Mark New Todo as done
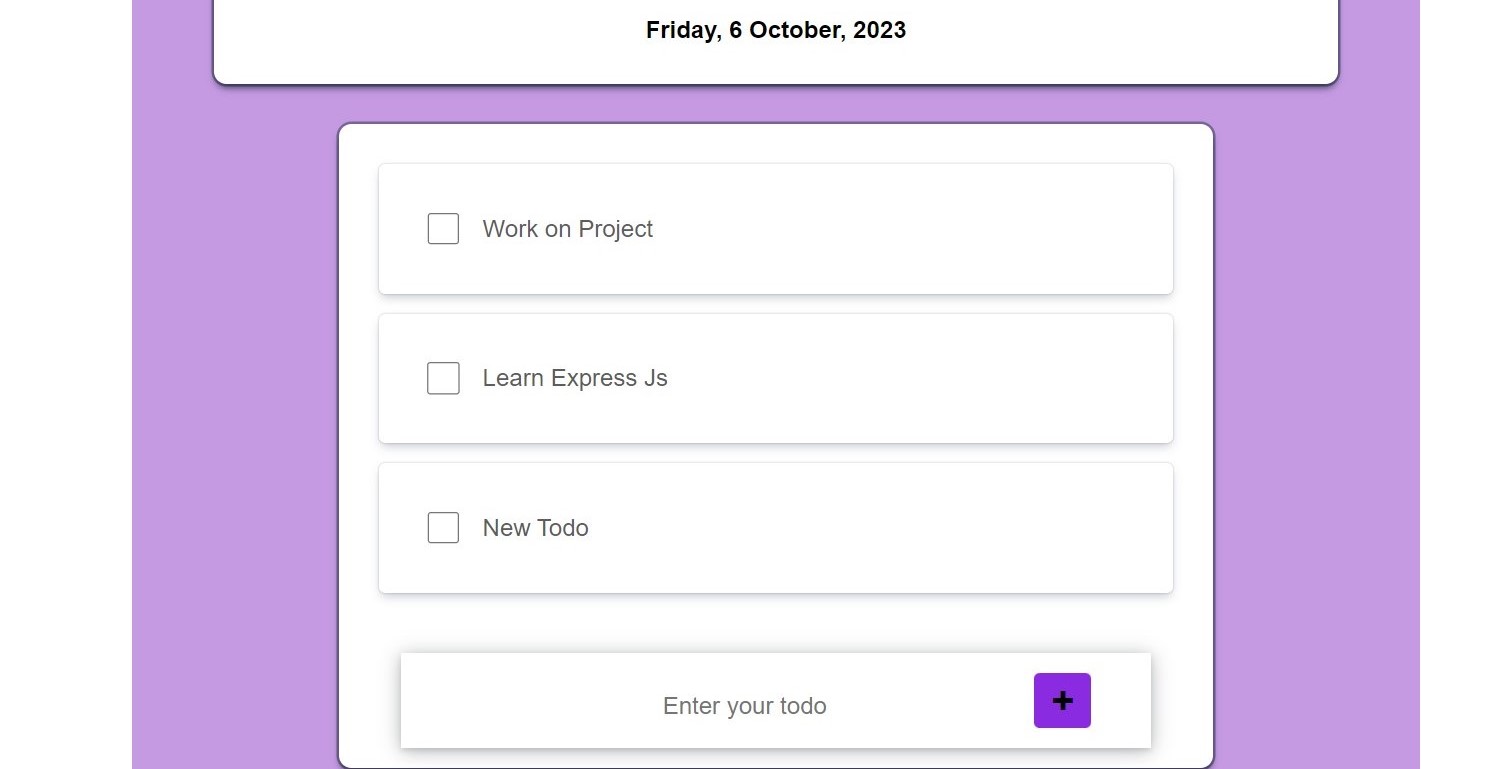Image resolution: width=1510 pixels, height=769 pixels. [x=443, y=528]
